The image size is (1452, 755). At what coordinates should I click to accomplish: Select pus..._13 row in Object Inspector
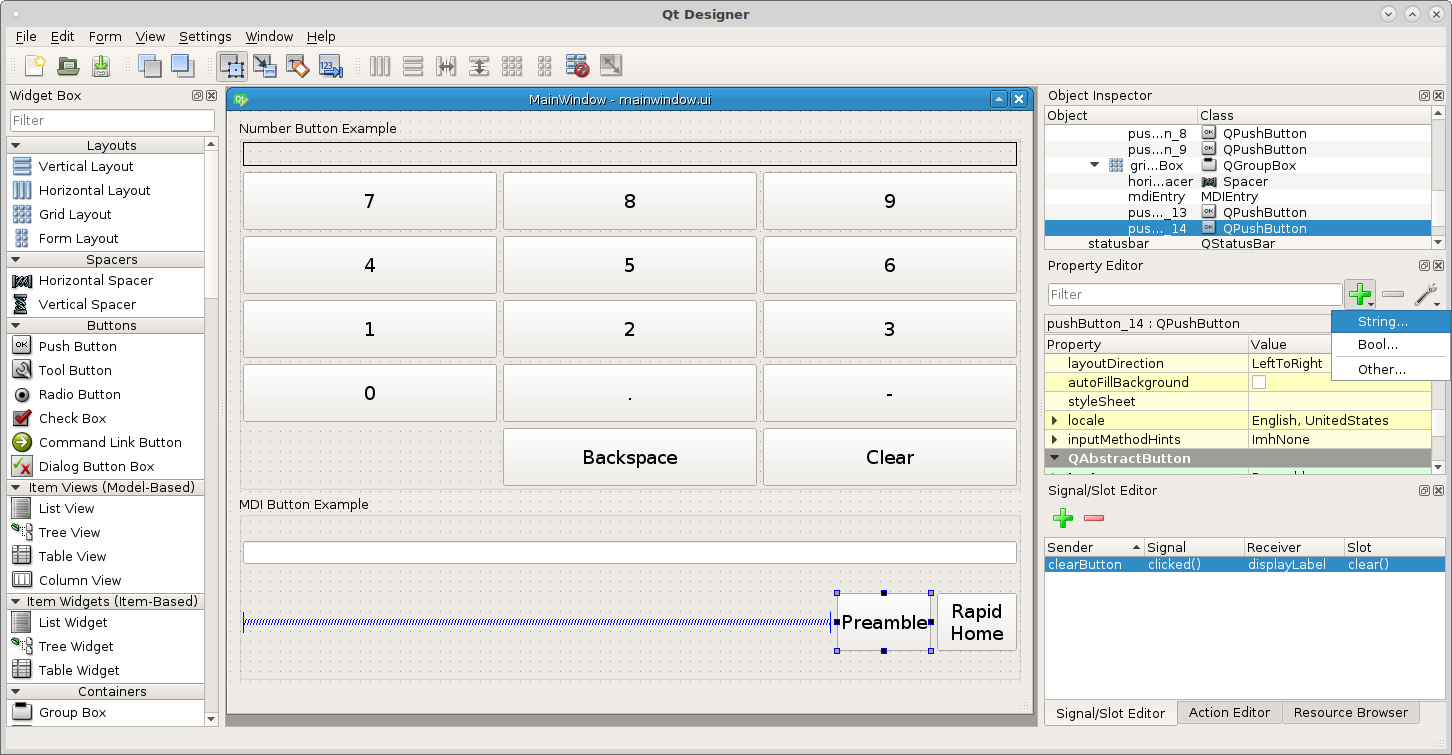tap(1238, 212)
